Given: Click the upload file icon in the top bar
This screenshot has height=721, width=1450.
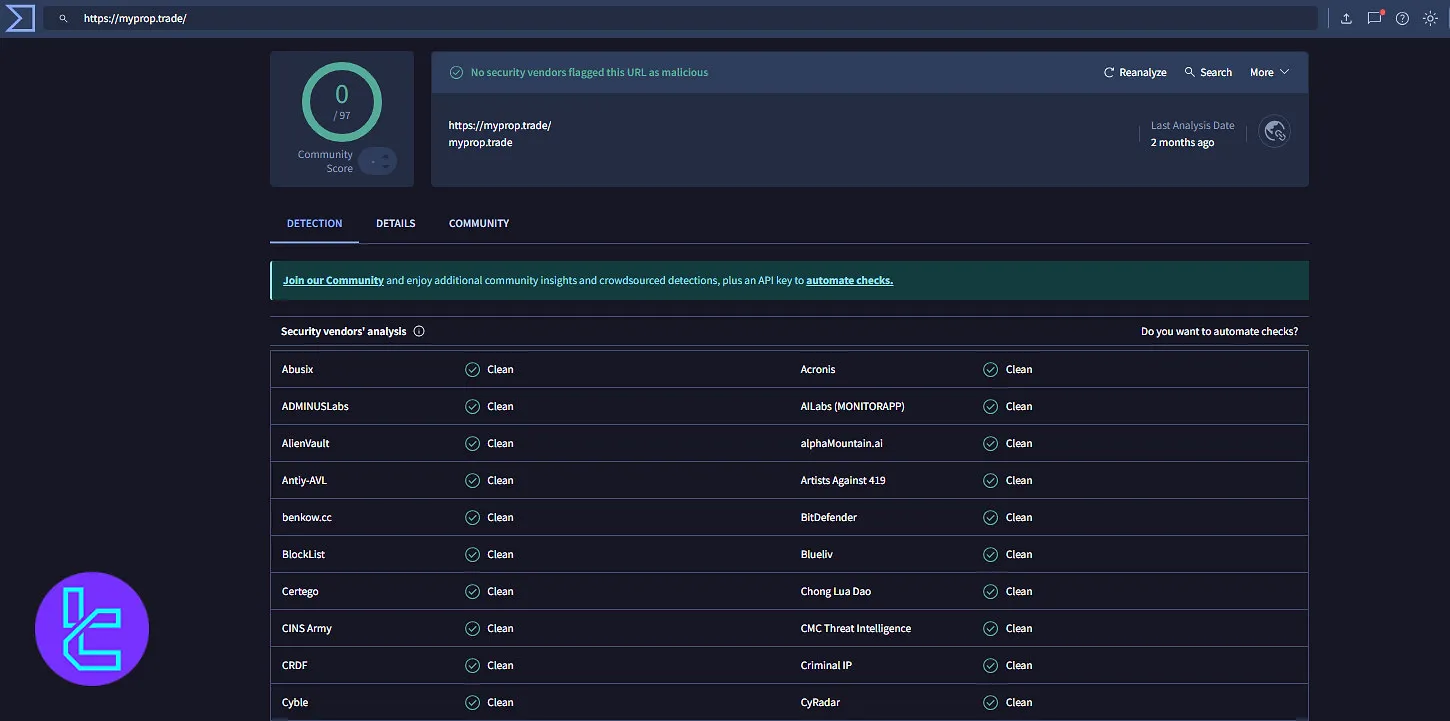Looking at the screenshot, I should click(1345, 17).
